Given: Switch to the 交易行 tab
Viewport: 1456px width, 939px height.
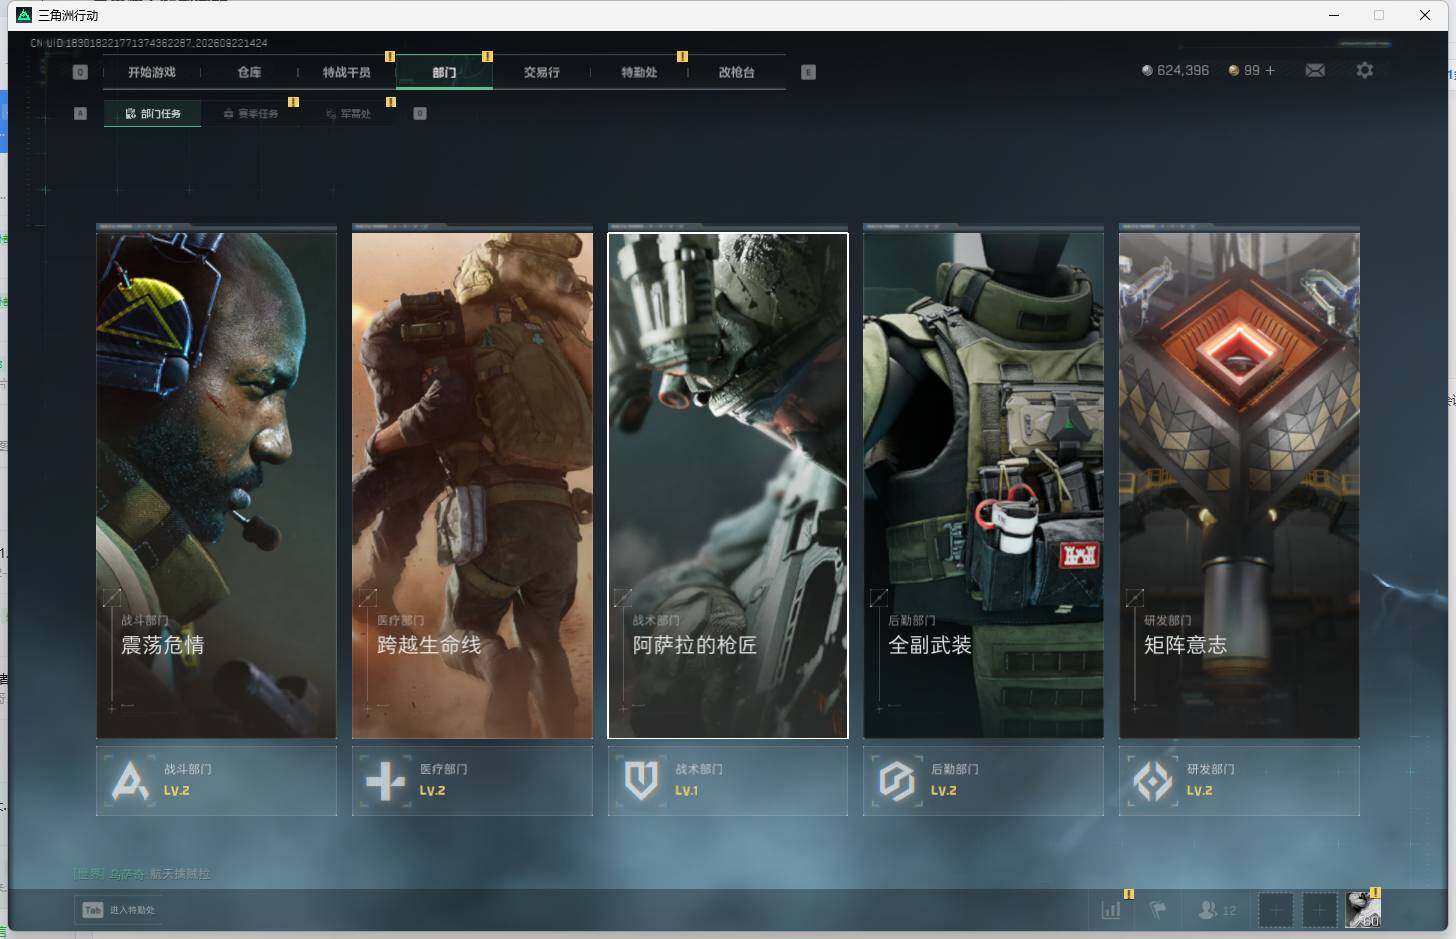Looking at the screenshot, I should pos(541,72).
